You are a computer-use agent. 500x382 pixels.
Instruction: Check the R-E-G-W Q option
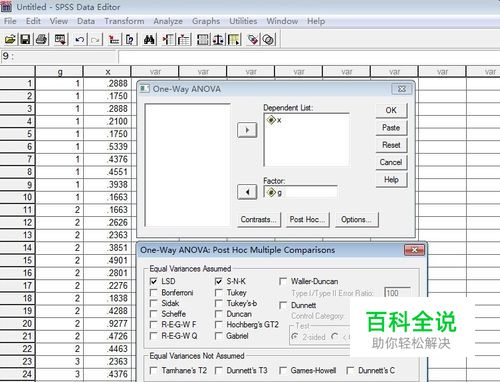point(154,336)
